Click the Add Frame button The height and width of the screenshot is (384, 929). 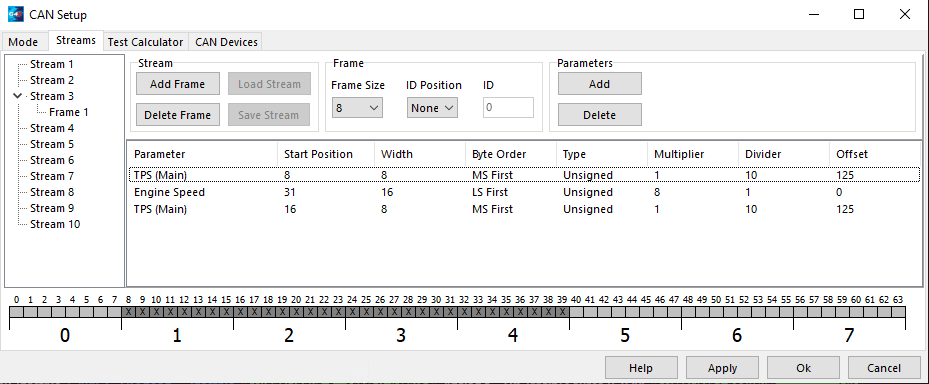click(178, 84)
